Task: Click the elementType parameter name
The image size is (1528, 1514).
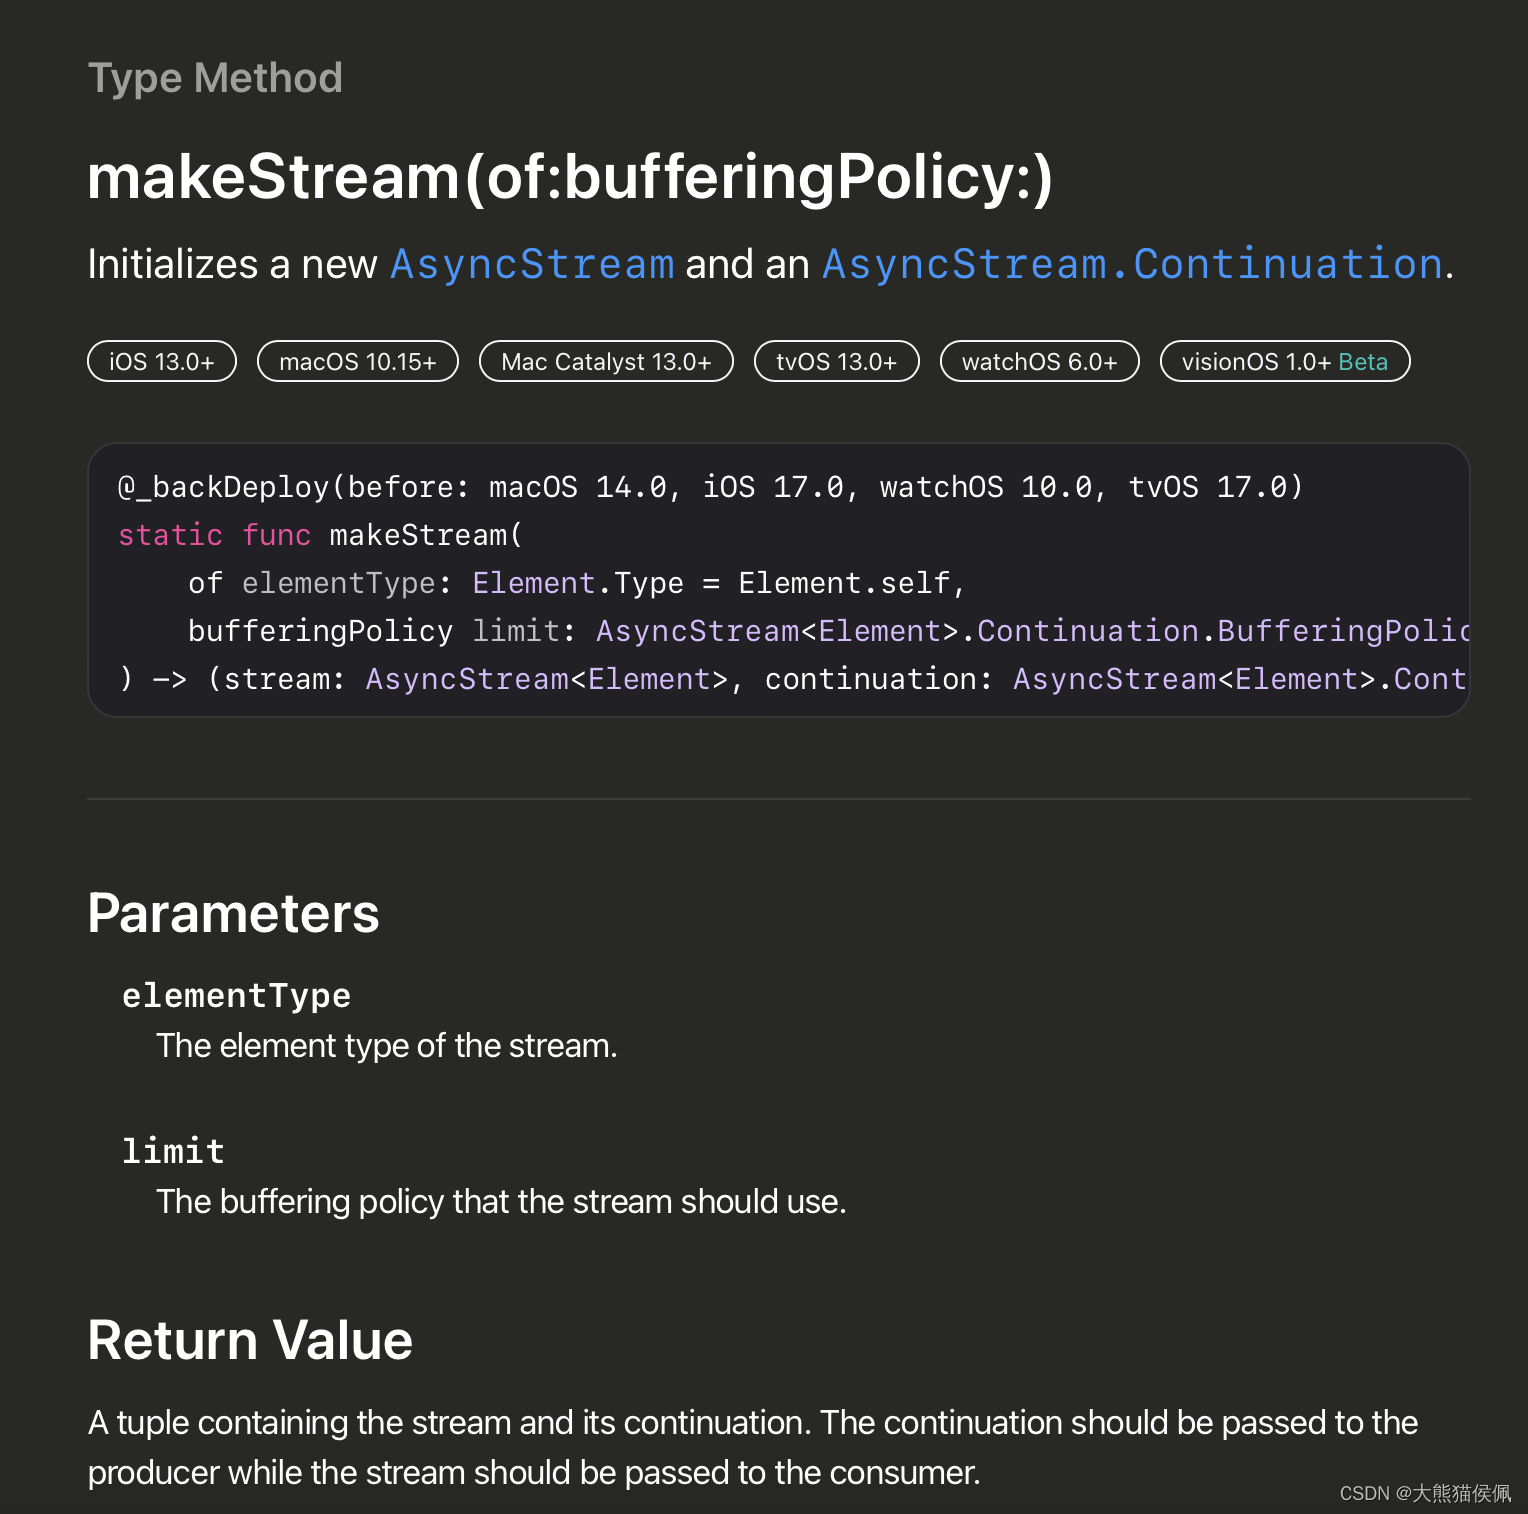Action: tap(236, 996)
